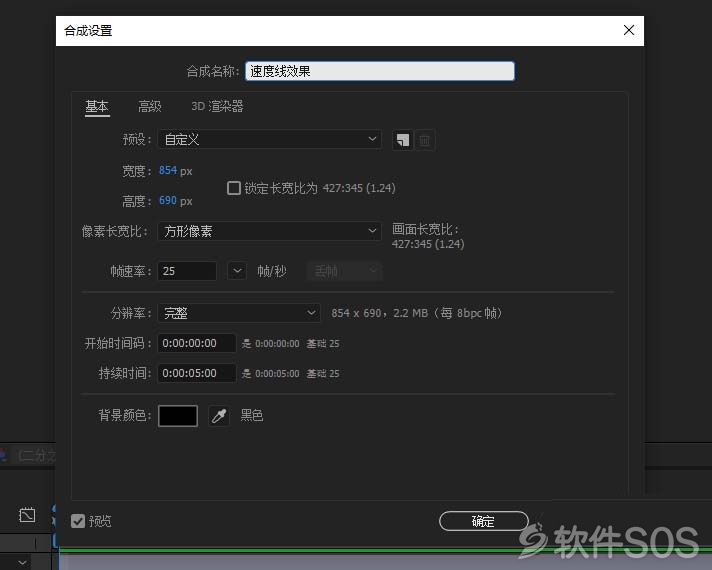Image resolution: width=712 pixels, height=570 pixels.
Task: Toggle 锁定长宽比 checkbox
Action: [233, 188]
